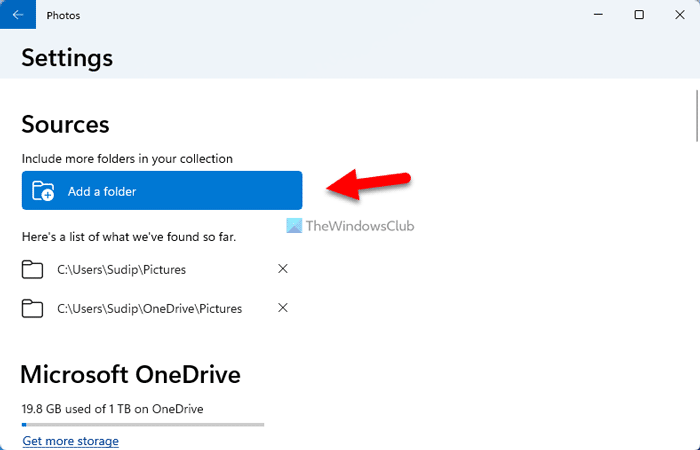The image size is (700, 450).
Task: Click the back arrow in title bar
Action: tap(18, 15)
